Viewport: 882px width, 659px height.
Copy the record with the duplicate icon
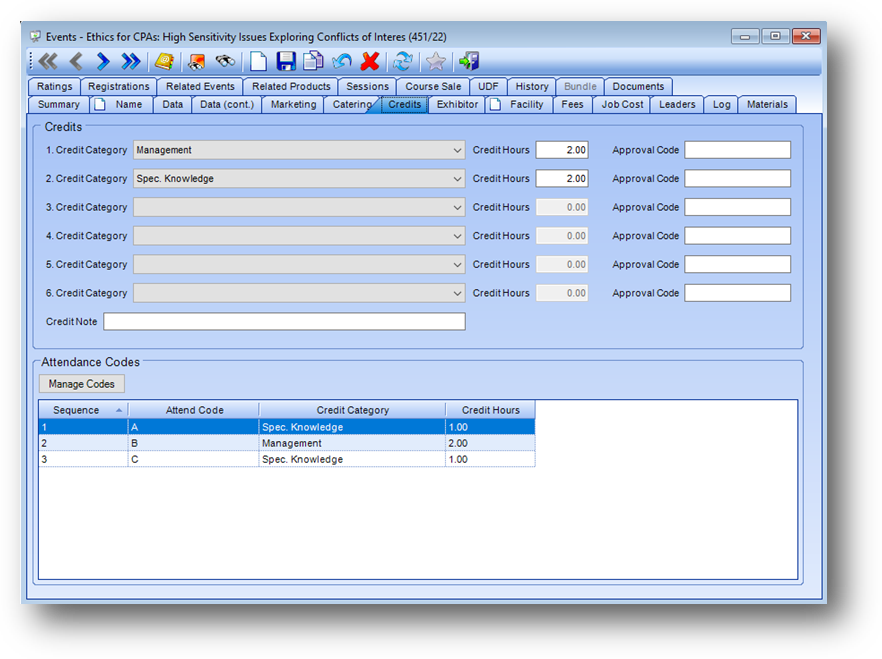313,61
